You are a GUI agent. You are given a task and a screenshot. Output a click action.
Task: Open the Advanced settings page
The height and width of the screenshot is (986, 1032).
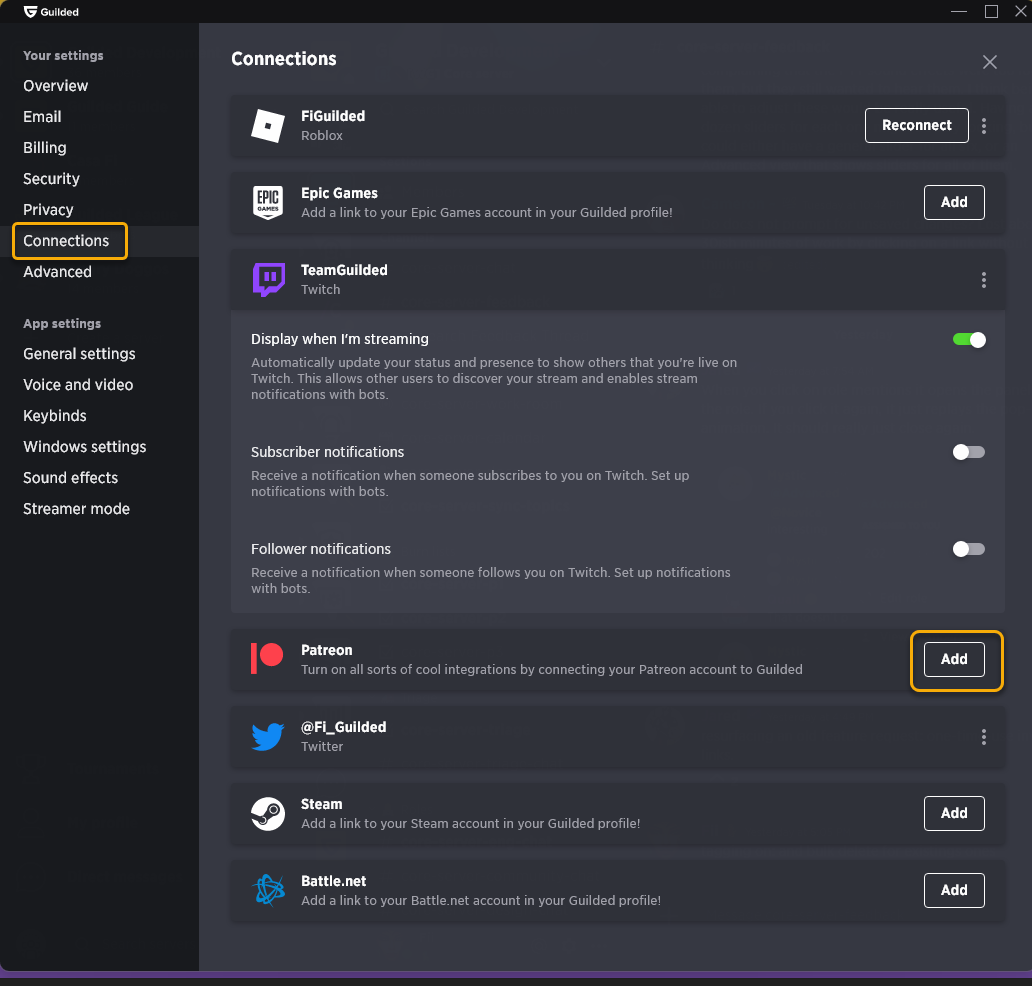[x=57, y=272]
